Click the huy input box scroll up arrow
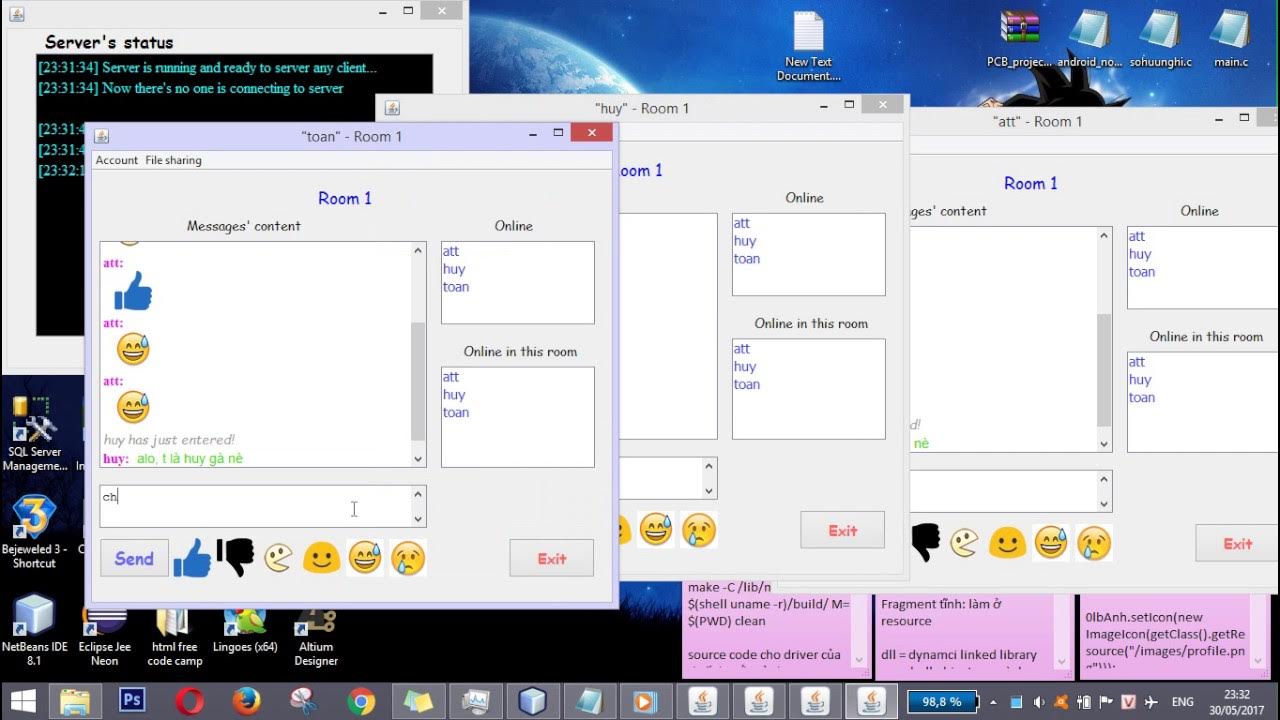Image resolution: width=1280 pixels, height=720 pixels. 709,466
